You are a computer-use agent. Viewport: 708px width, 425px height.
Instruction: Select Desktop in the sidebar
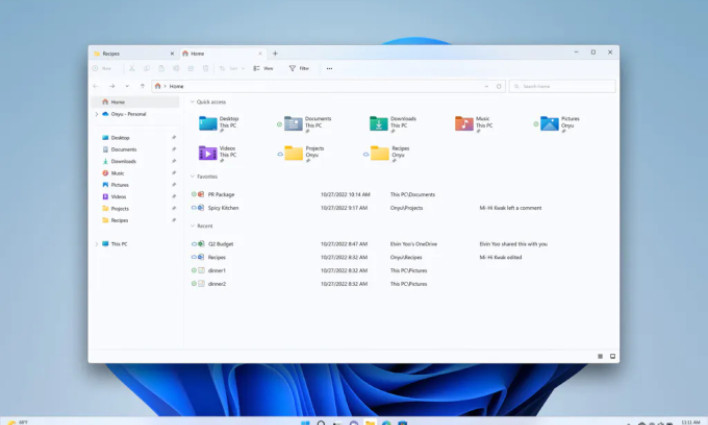[x=116, y=137]
